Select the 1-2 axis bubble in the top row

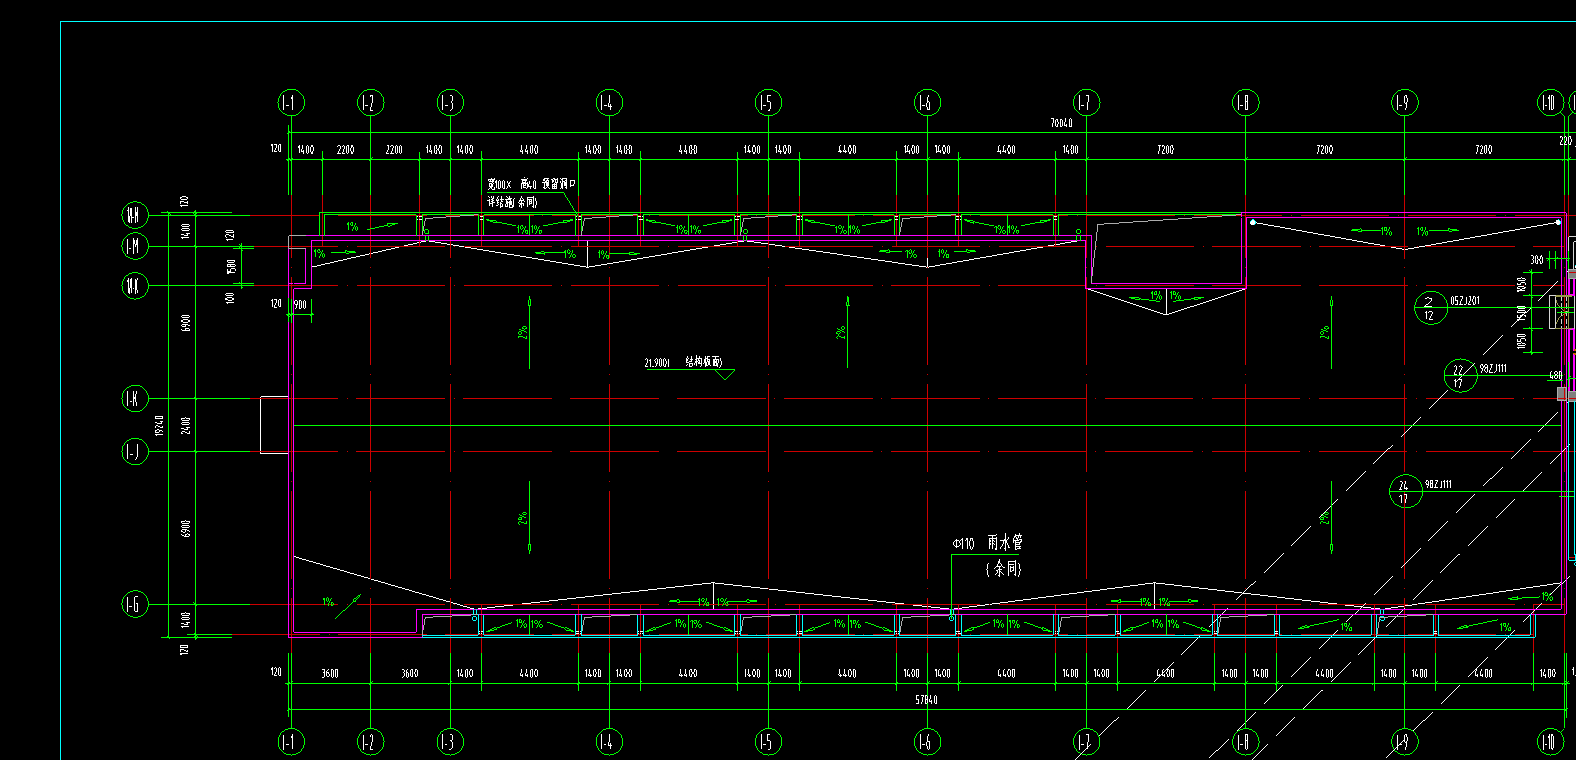click(x=370, y=102)
